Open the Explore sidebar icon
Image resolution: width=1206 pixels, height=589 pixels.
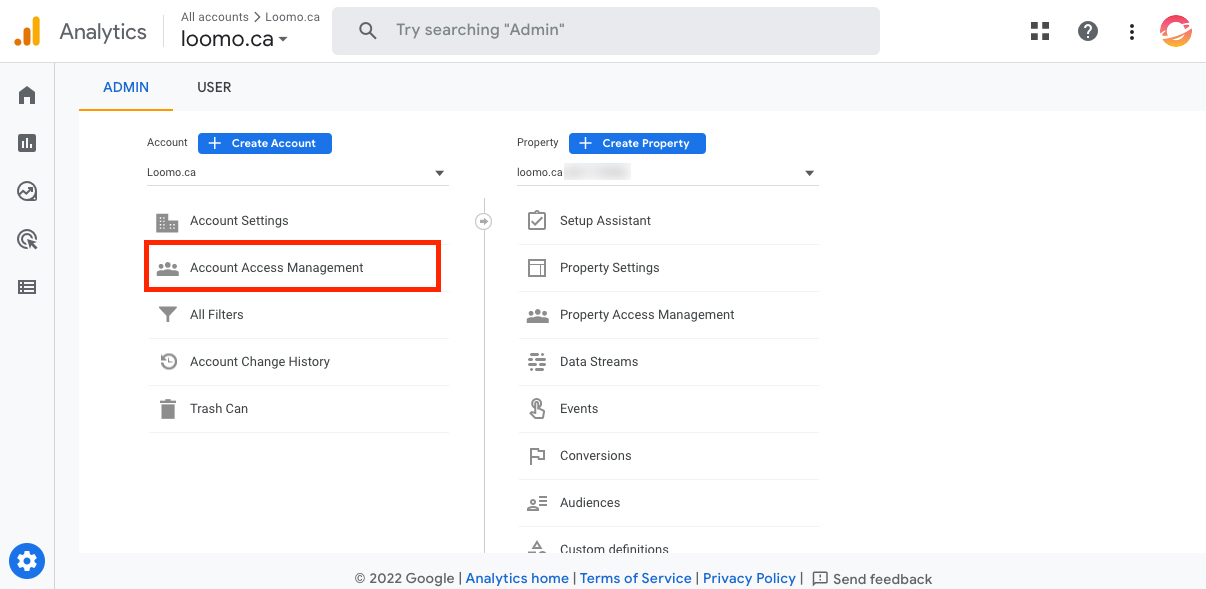click(27, 191)
